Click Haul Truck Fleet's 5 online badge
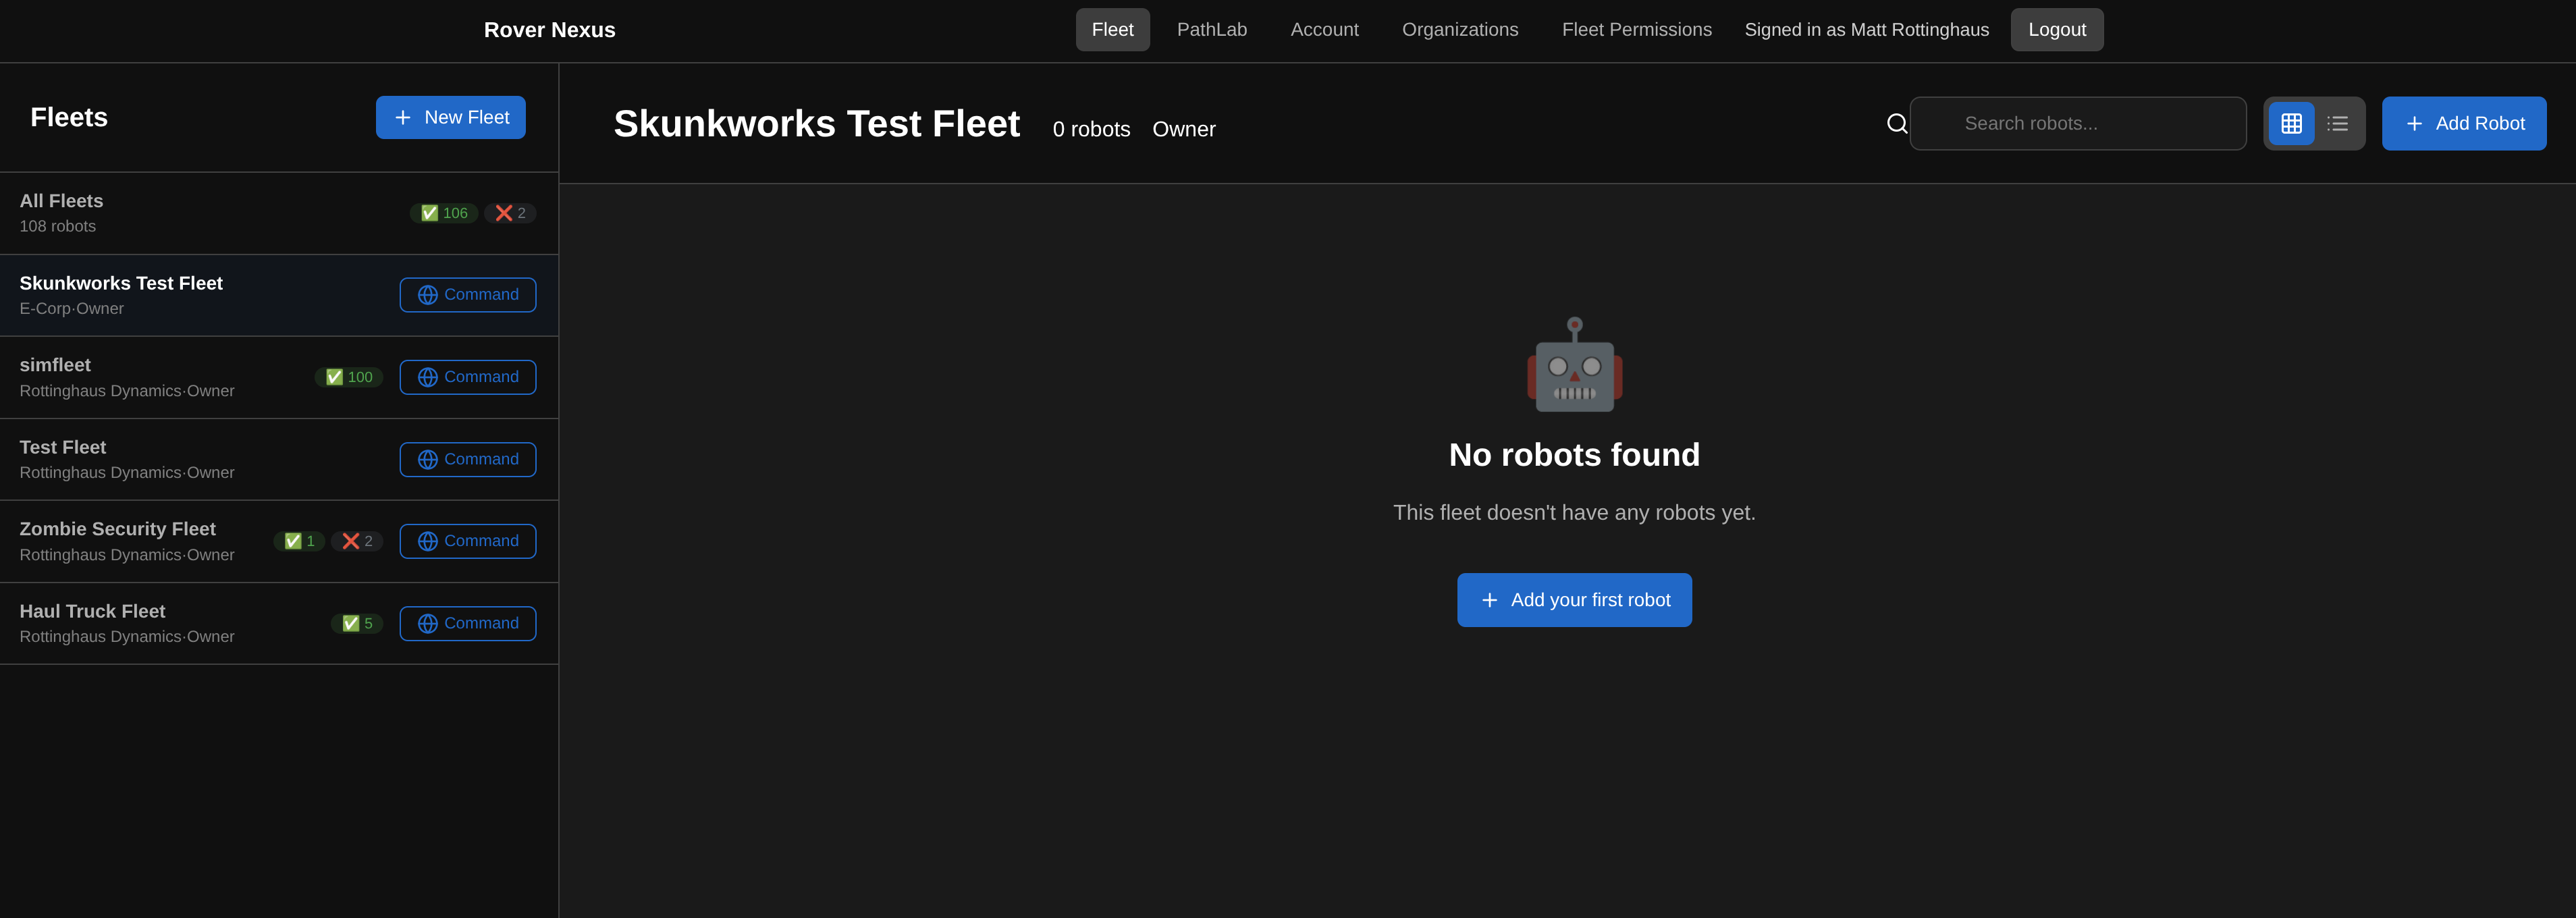This screenshot has width=2576, height=918. click(x=357, y=623)
